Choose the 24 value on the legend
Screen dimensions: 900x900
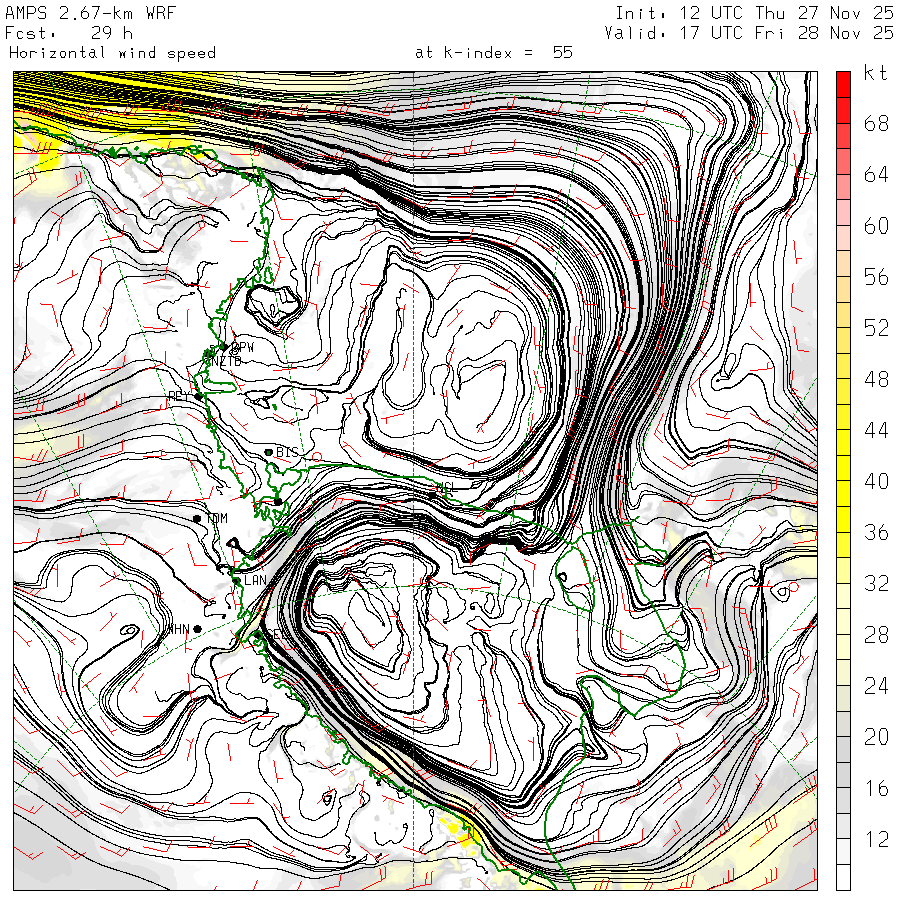click(876, 686)
